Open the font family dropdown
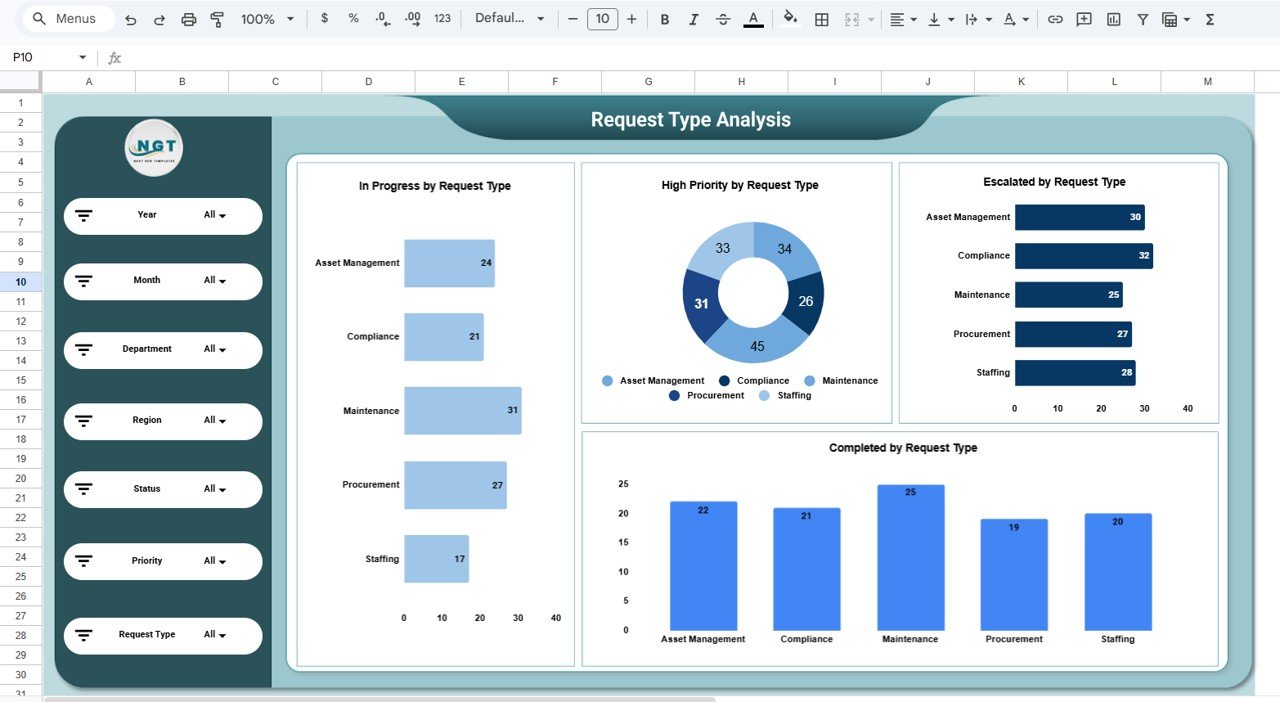 tap(510, 19)
